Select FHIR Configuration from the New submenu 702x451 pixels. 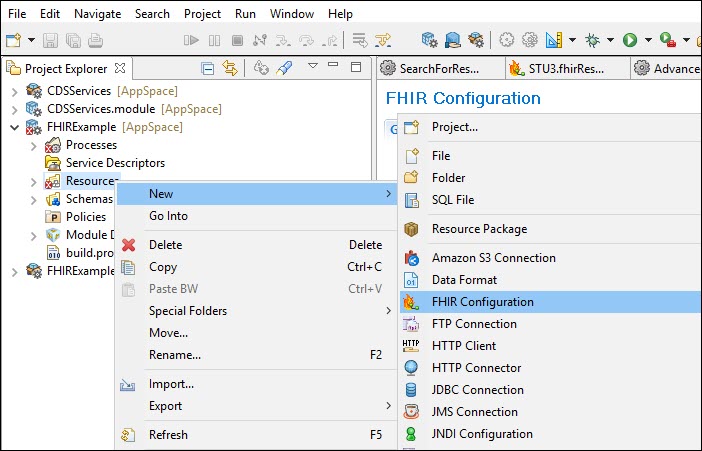click(x=482, y=302)
